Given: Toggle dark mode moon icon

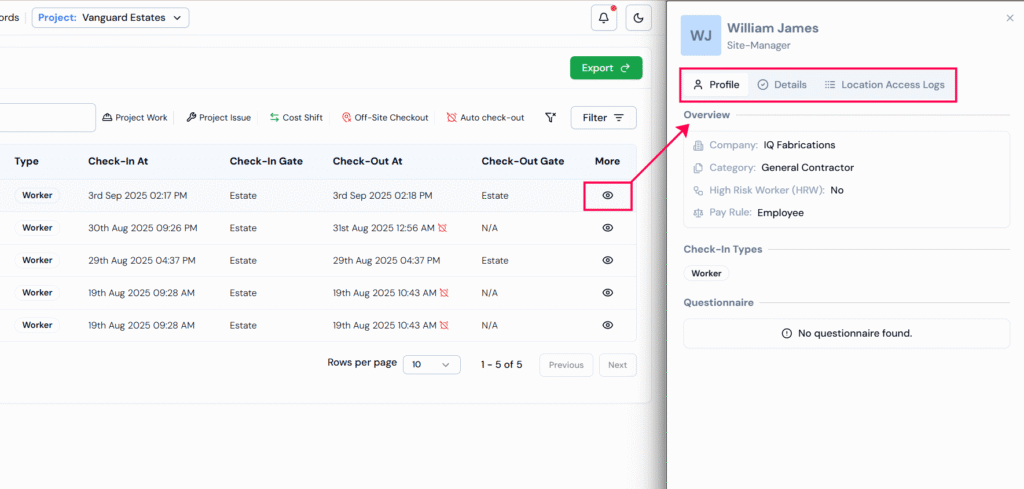Looking at the screenshot, I should tap(639, 18).
